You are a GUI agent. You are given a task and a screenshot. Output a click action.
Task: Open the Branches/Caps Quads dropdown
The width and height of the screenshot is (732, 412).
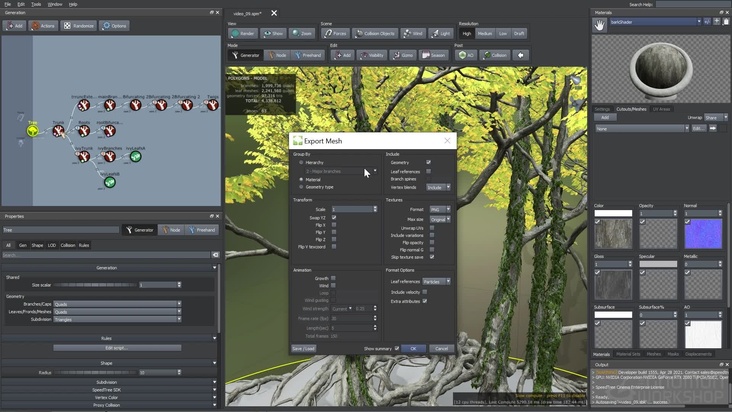(117, 304)
